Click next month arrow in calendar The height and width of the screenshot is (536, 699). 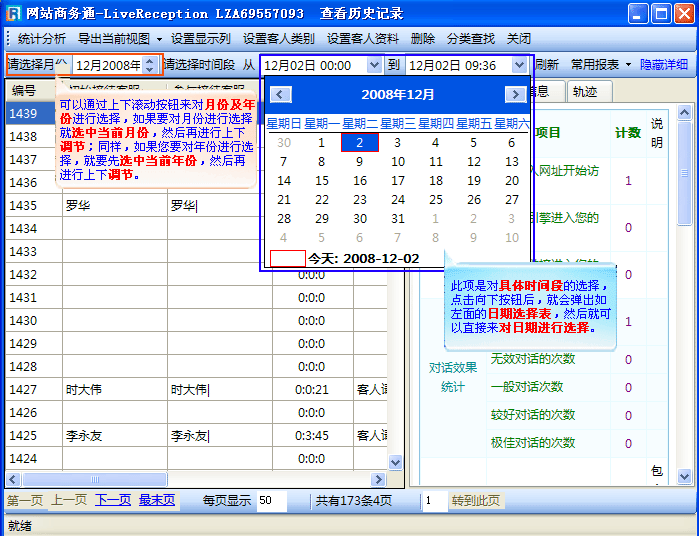pos(515,95)
